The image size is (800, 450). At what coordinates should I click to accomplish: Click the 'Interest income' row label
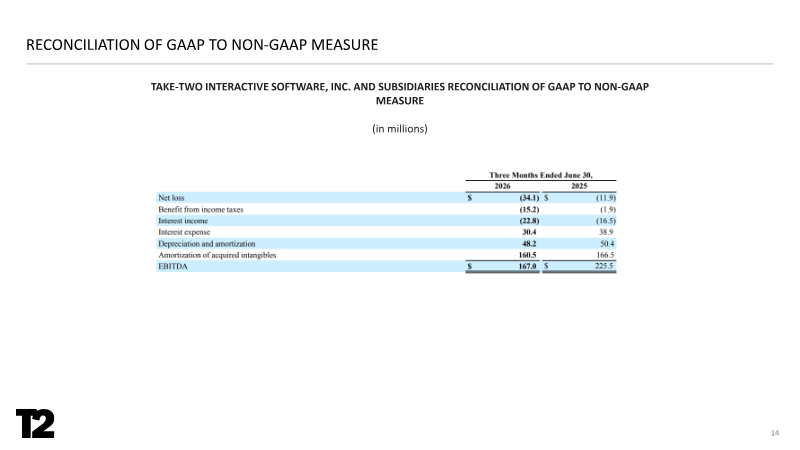click(183, 221)
